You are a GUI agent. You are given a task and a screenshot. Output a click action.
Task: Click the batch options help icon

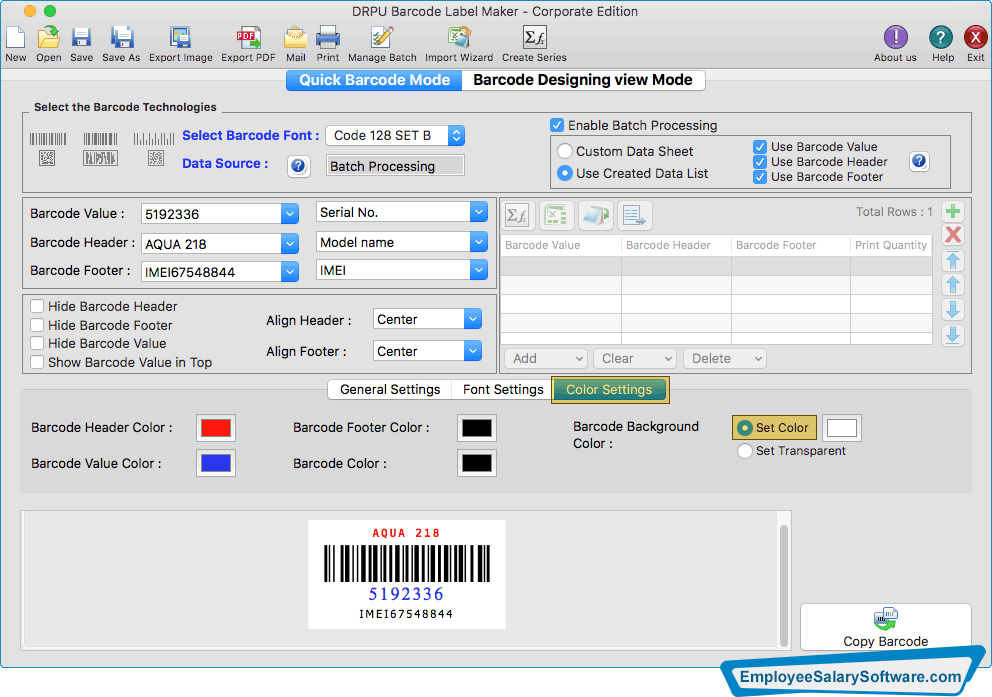click(x=919, y=161)
